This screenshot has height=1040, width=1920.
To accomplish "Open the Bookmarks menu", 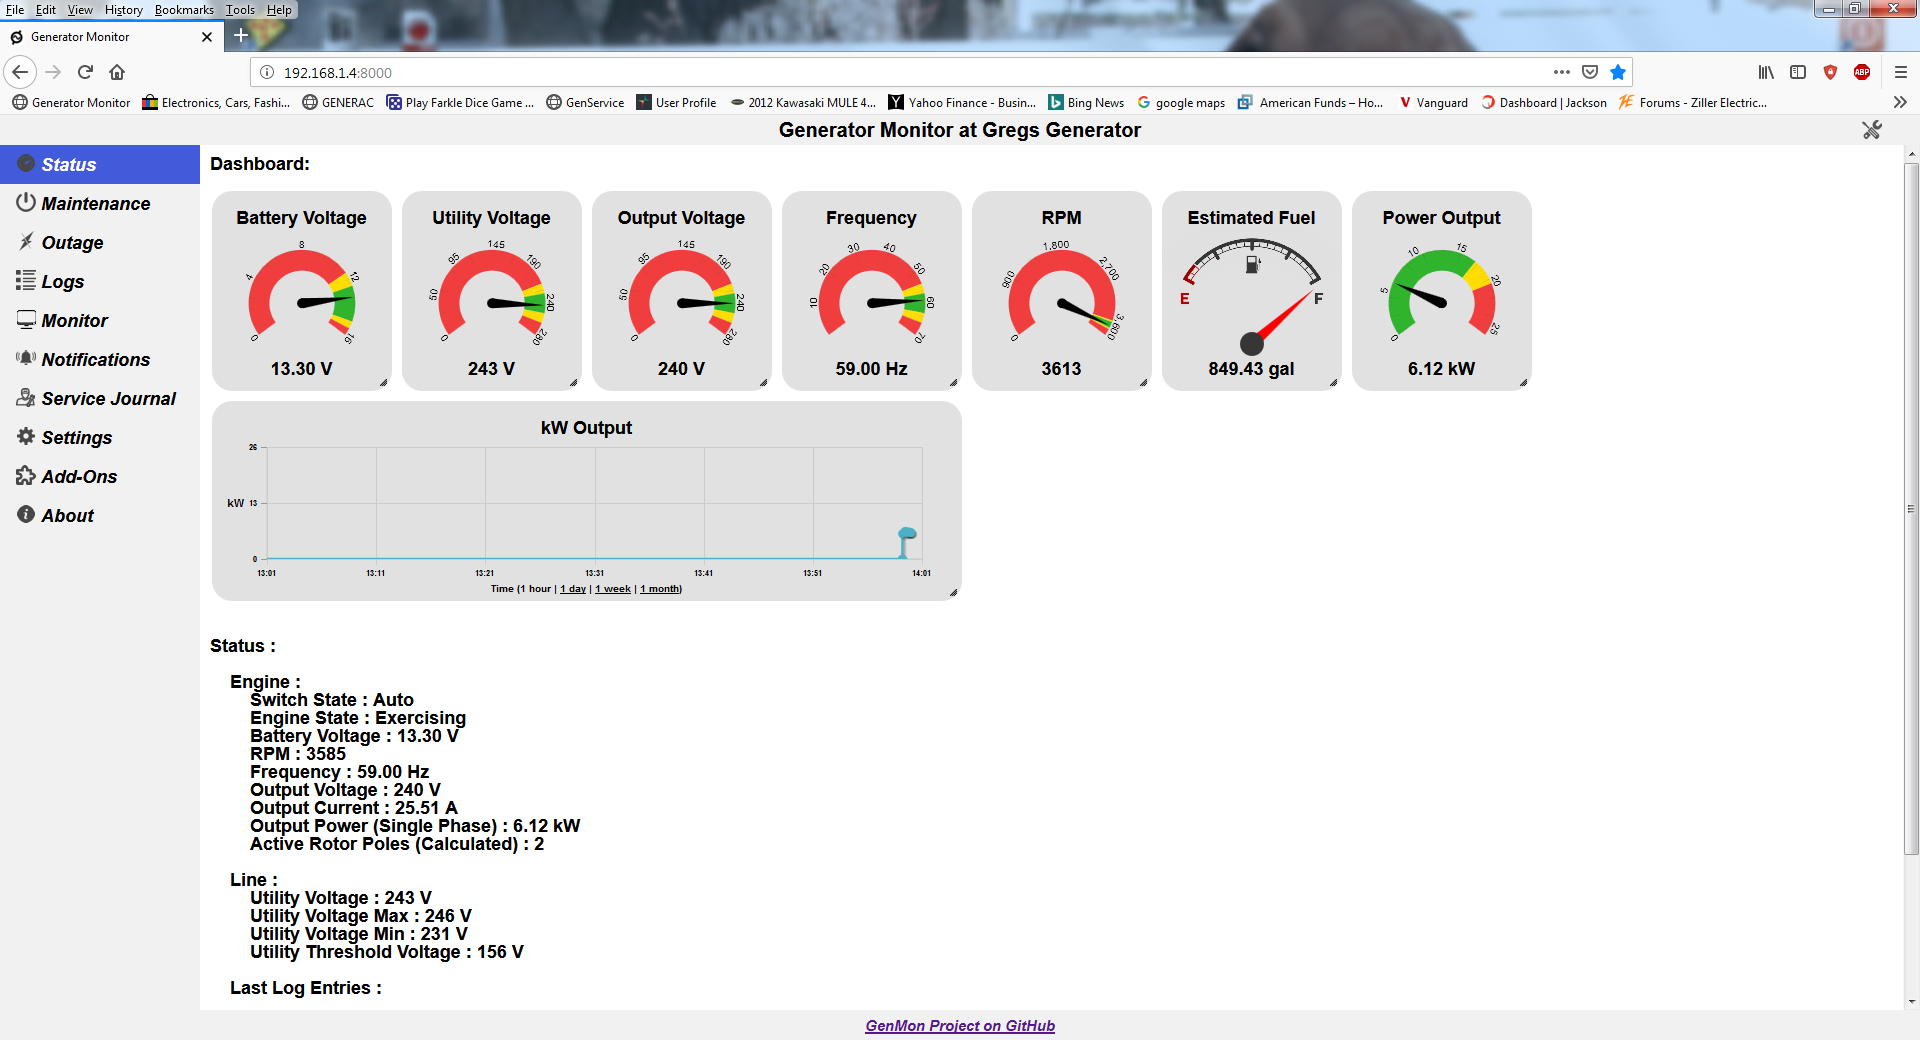I will tap(184, 10).
